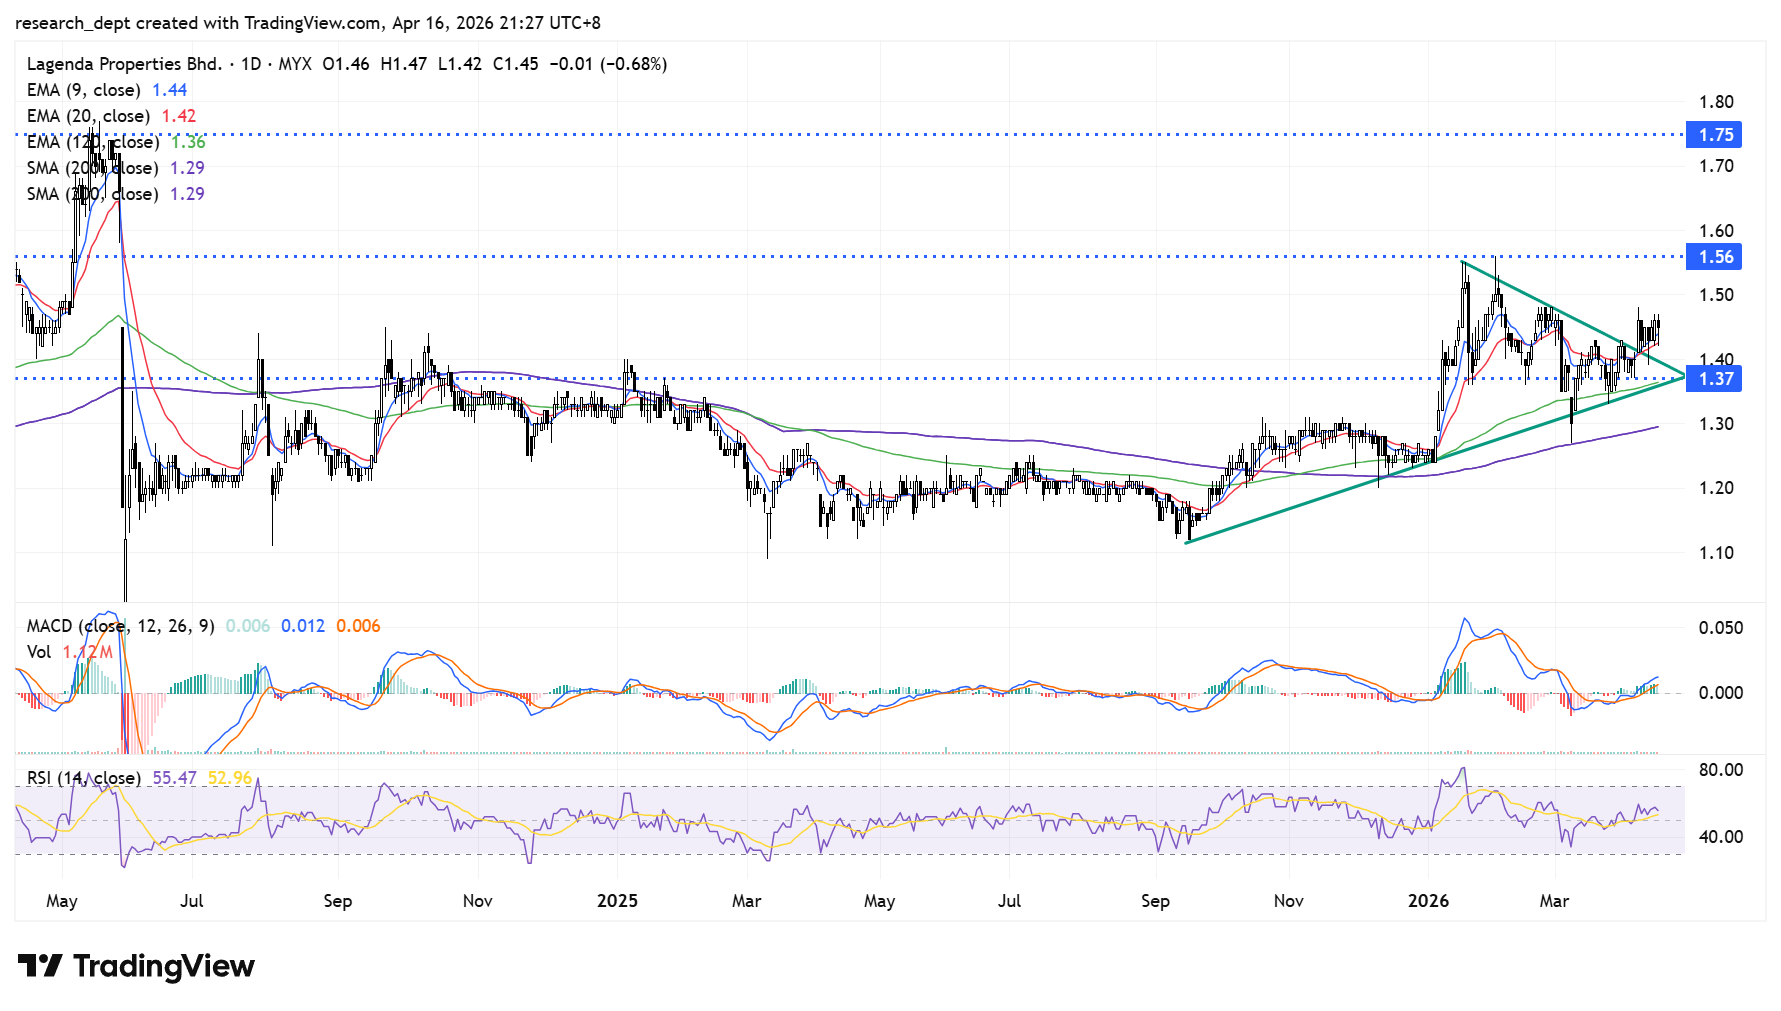Click the MACD 0.050 scale value
The height and width of the screenshot is (1011, 1781).
click(x=1720, y=628)
